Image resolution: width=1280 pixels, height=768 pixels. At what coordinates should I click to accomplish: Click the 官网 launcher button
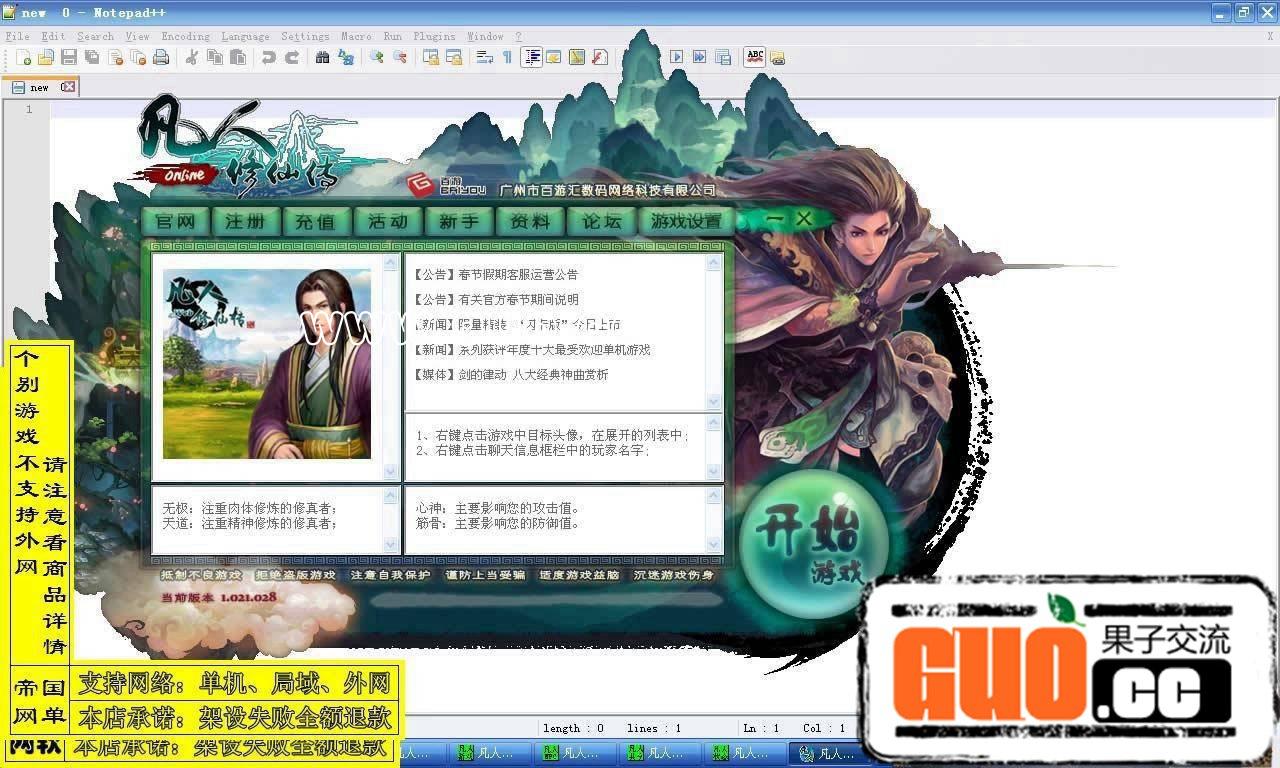pyautogui.click(x=175, y=221)
